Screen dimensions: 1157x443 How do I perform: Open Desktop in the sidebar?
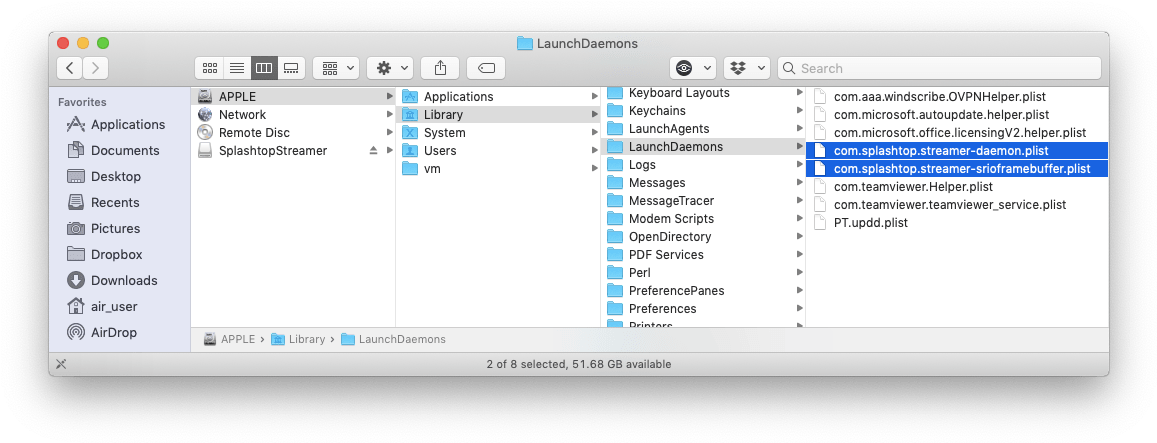pyautogui.click(x=103, y=176)
